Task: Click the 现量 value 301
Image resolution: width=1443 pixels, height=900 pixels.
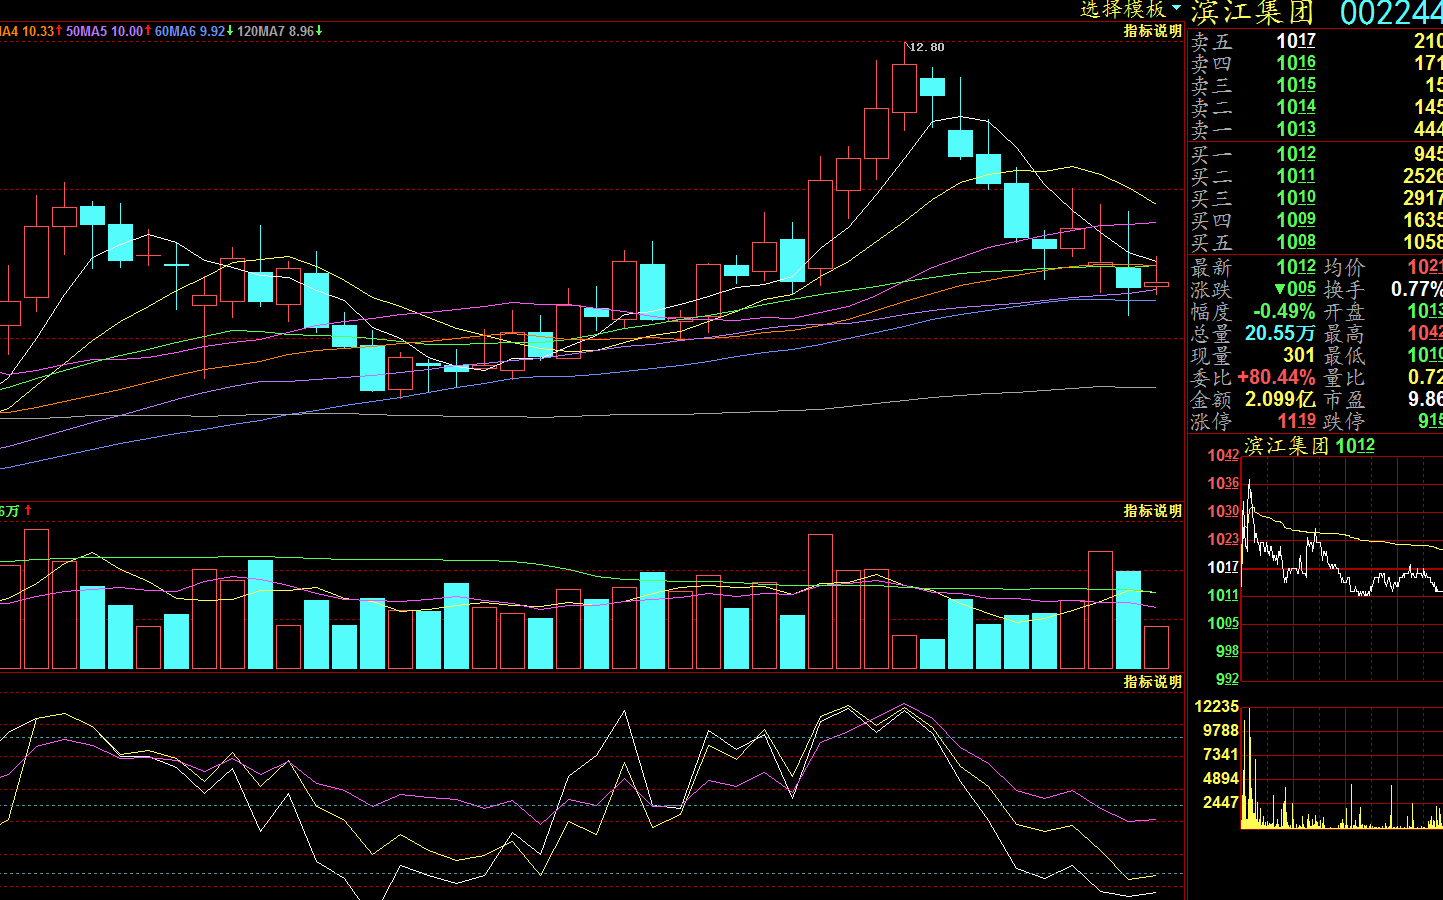Action: (1299, 355)
